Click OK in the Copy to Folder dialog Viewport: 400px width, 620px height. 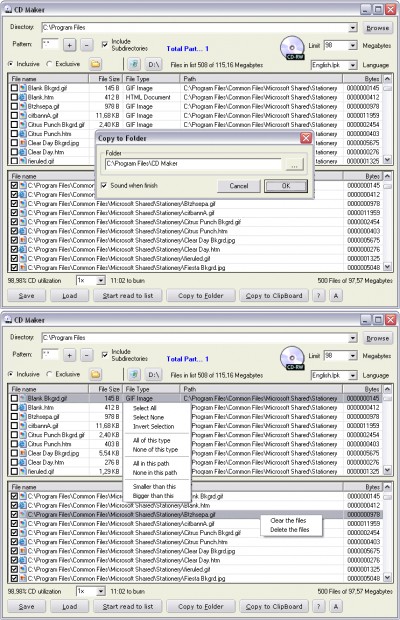coord(286,186)
